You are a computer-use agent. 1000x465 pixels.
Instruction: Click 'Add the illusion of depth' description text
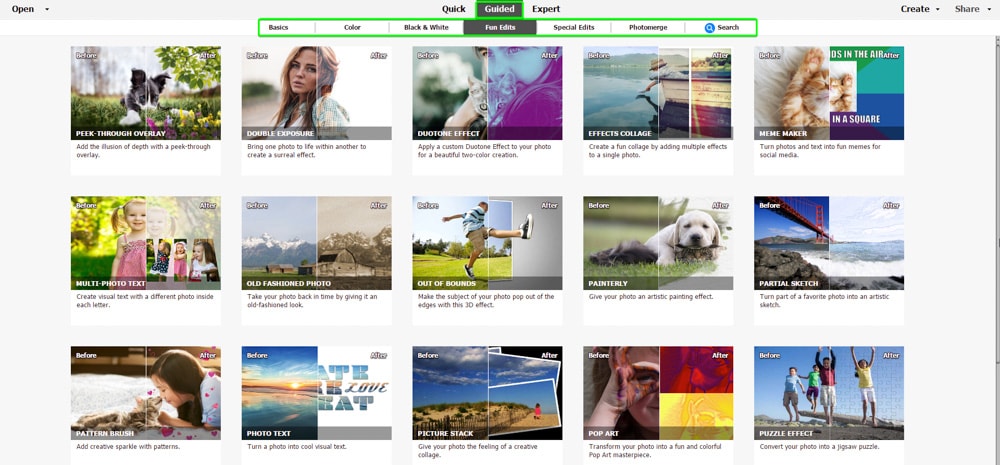pos(143,151)
